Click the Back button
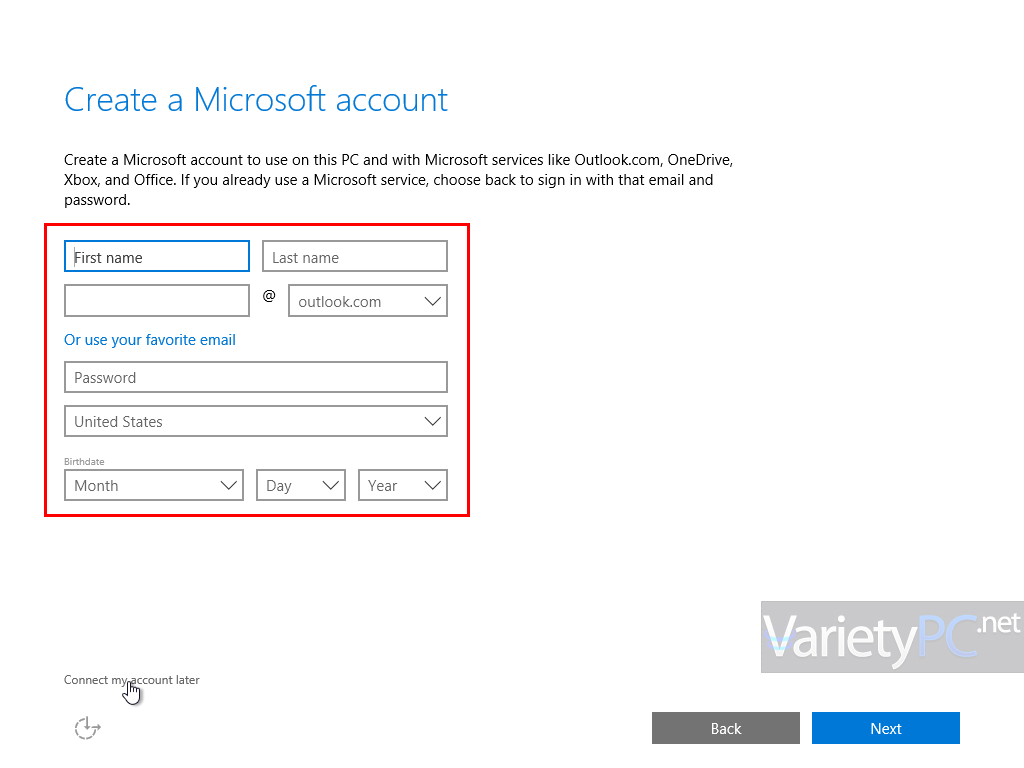 coord(726,728)
